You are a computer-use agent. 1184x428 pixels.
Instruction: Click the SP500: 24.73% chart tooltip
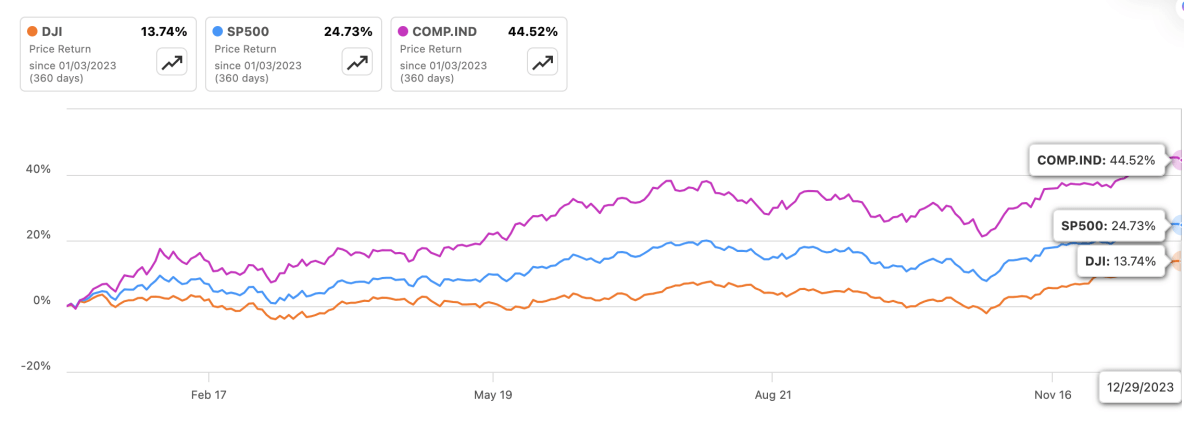[x=1108, y=227]
